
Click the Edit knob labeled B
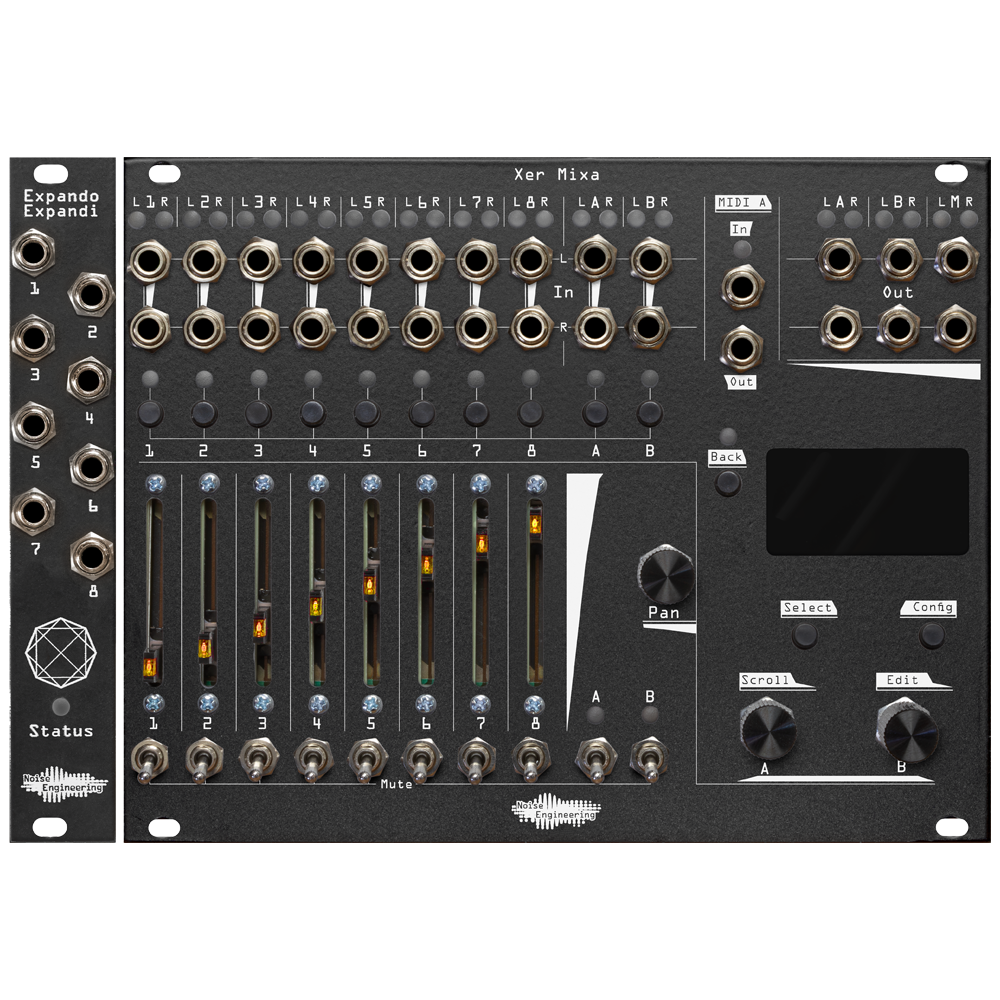[x=912, y=734]
